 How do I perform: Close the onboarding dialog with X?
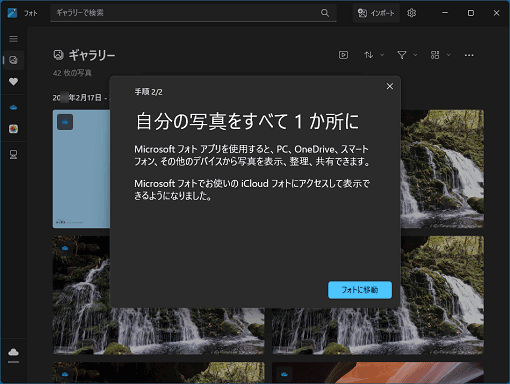390,86
